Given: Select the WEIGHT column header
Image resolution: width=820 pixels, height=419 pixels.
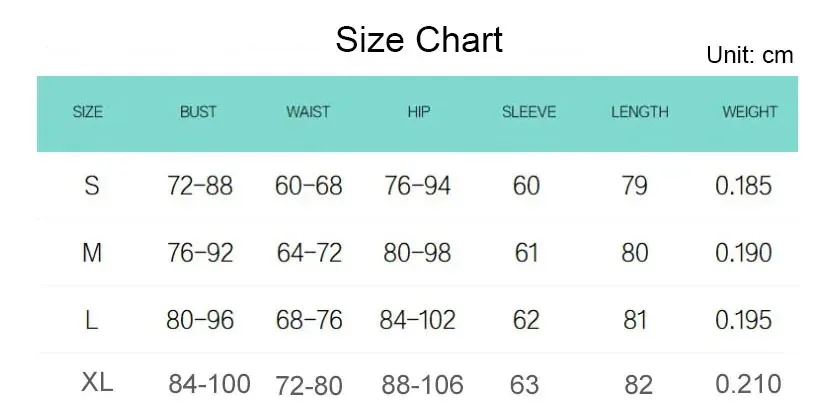Looking at the screenshot, I should [749, 112].
